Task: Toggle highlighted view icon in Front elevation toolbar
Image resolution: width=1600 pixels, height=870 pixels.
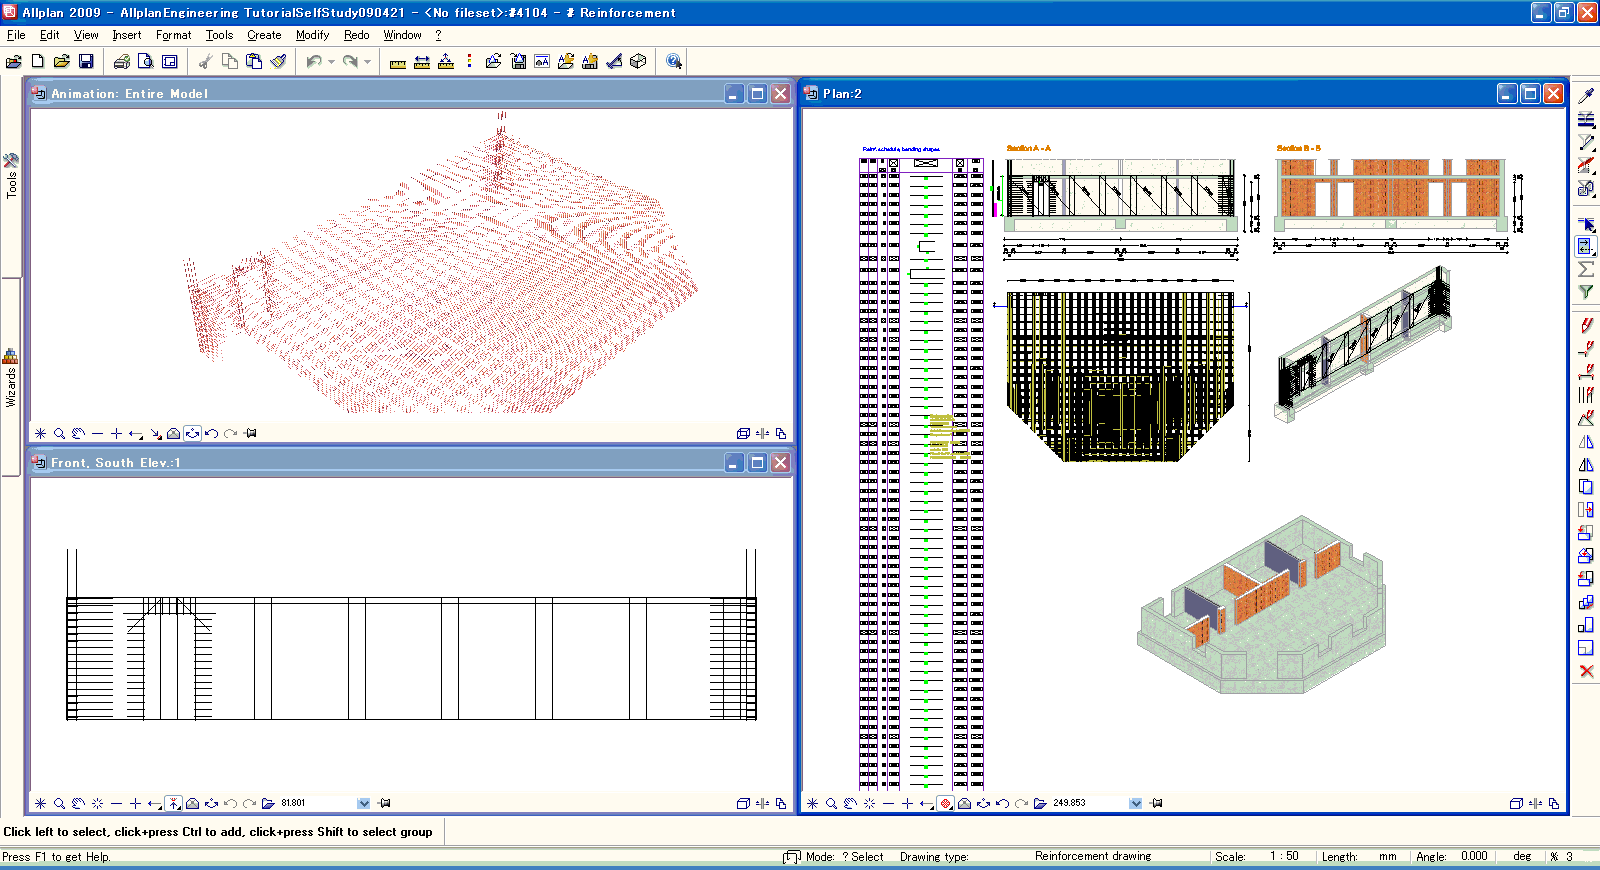Action: pos(173,803)
